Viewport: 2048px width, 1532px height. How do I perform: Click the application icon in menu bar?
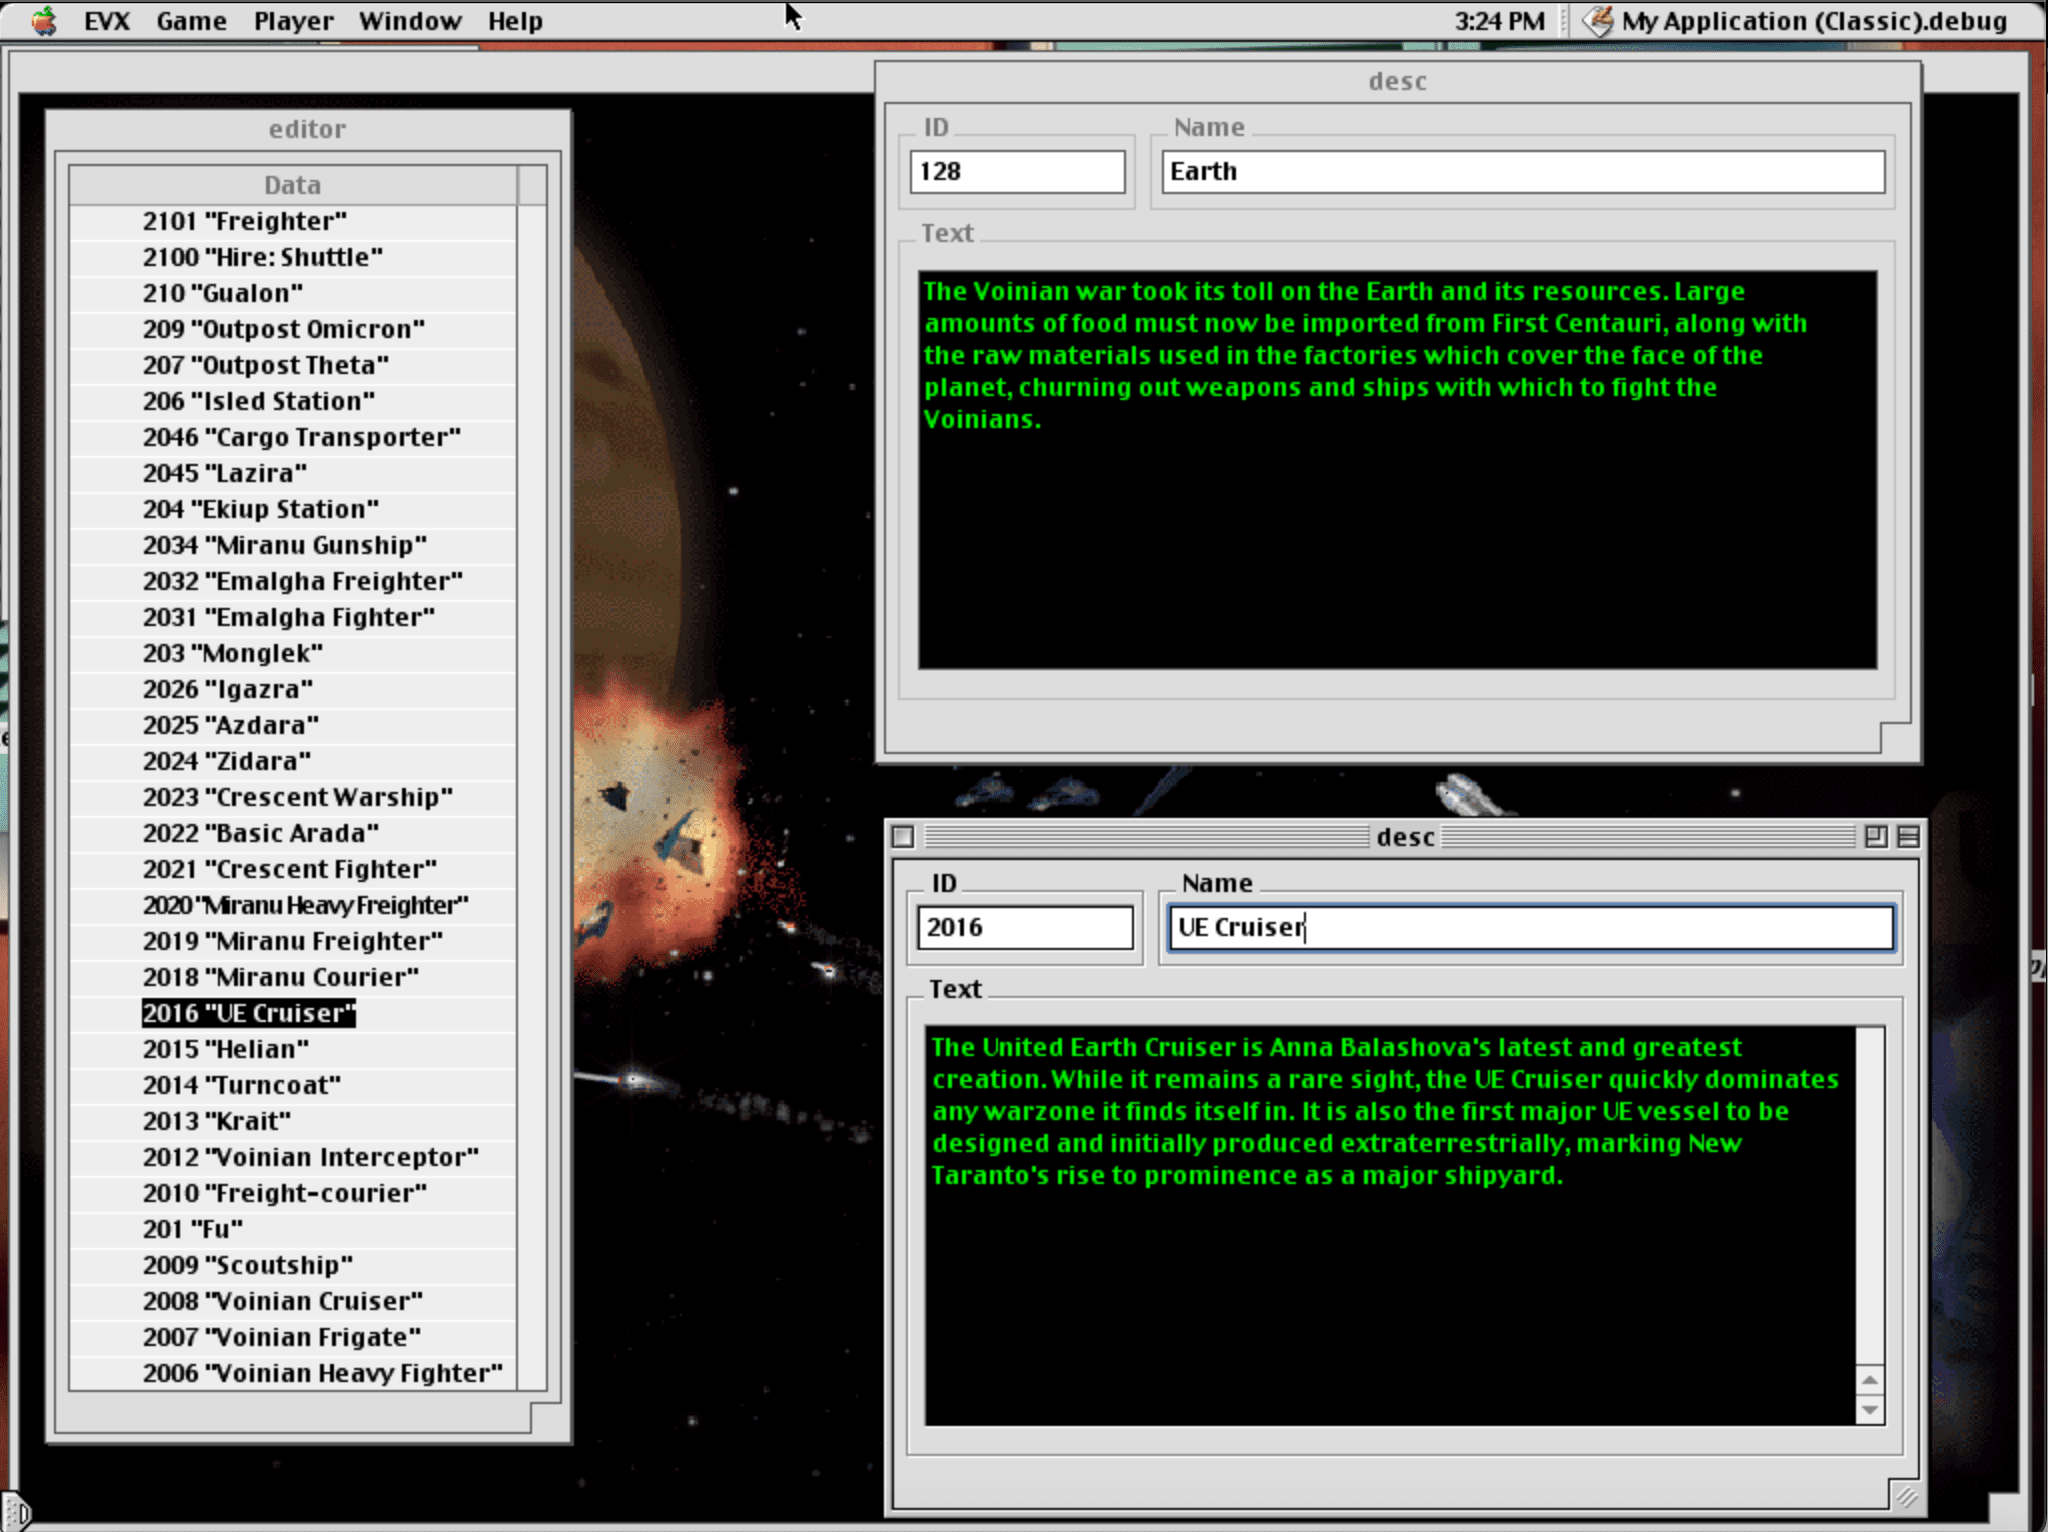[x=1598, y=21]
